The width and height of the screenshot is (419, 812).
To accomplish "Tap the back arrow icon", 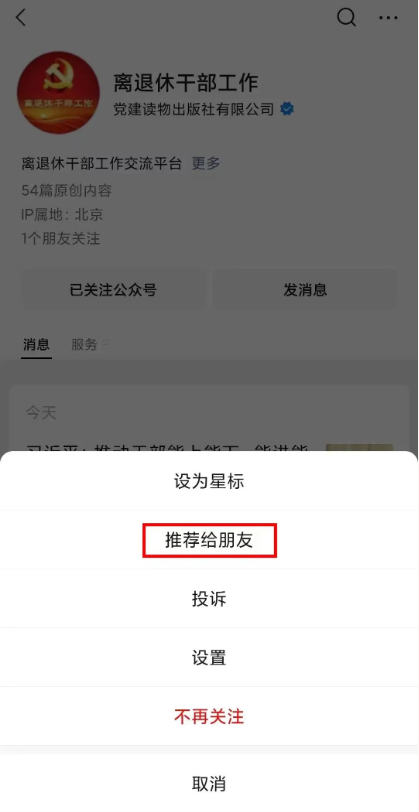I will tap(21, 18).
